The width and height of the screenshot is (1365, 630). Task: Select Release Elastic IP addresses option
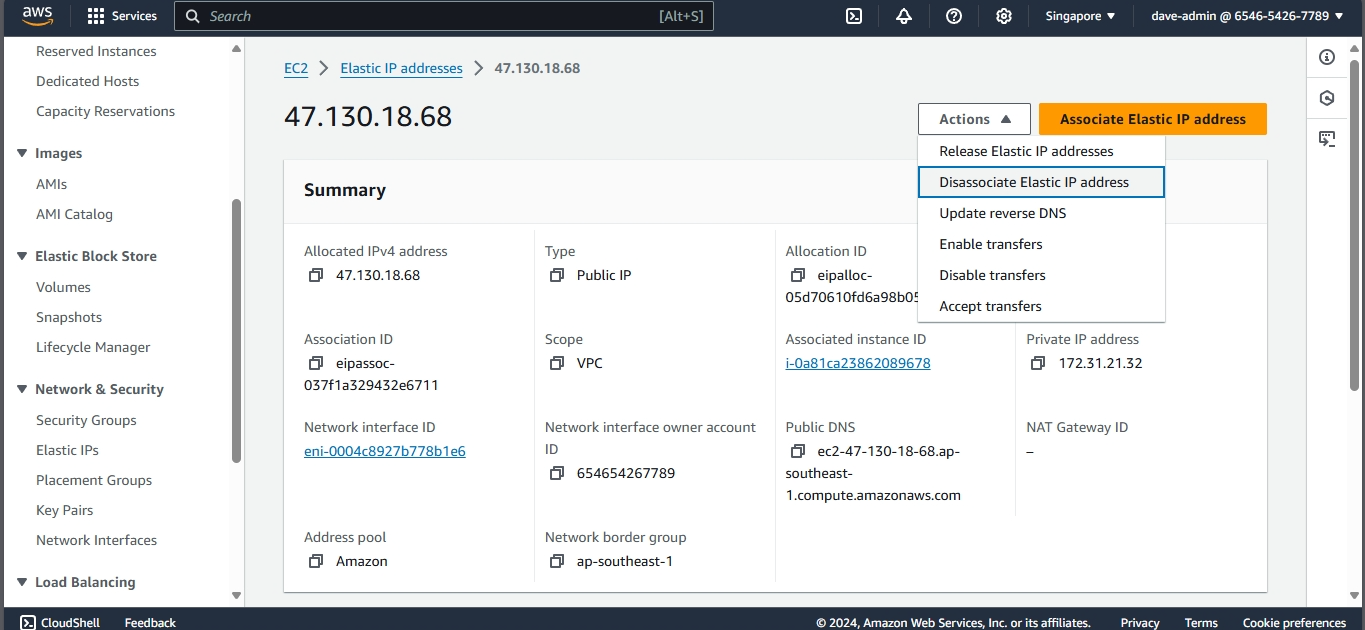(x=1026, y=151)
